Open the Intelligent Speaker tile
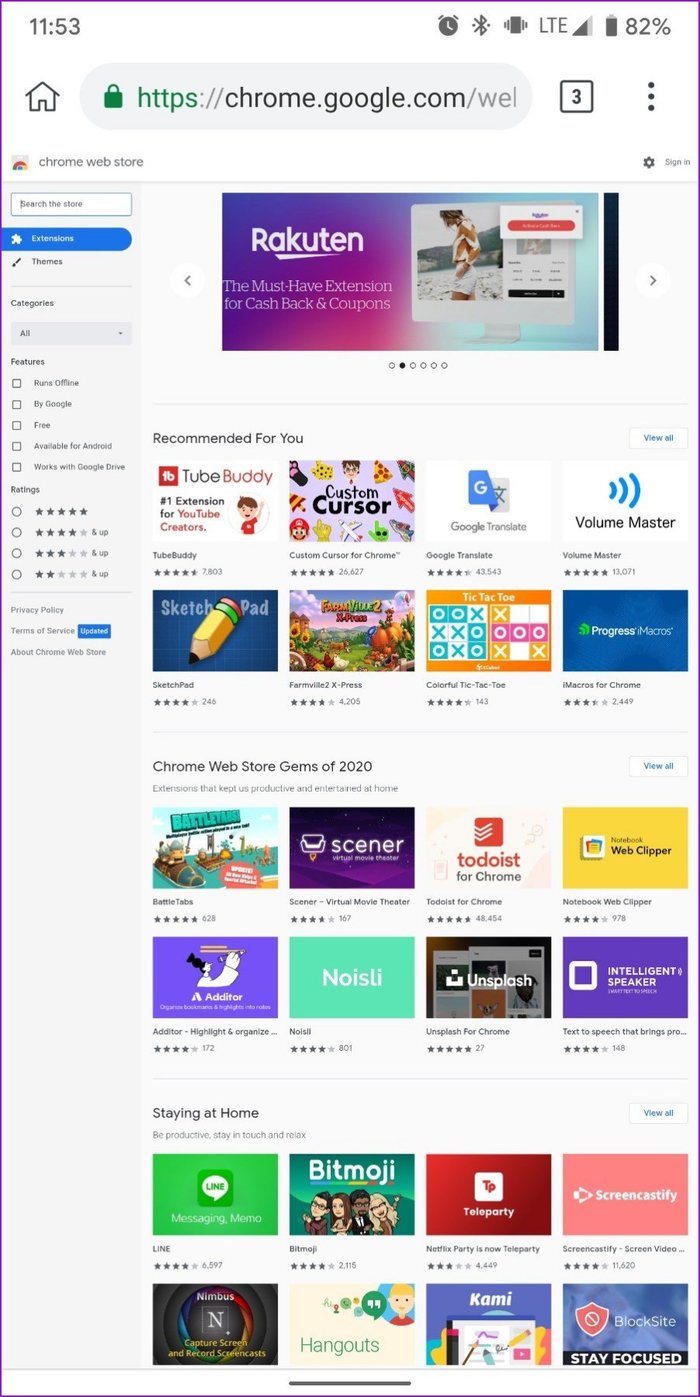The width and height of the screenshot is (700, 1397). pyautogui.click(x=625, y=977)
